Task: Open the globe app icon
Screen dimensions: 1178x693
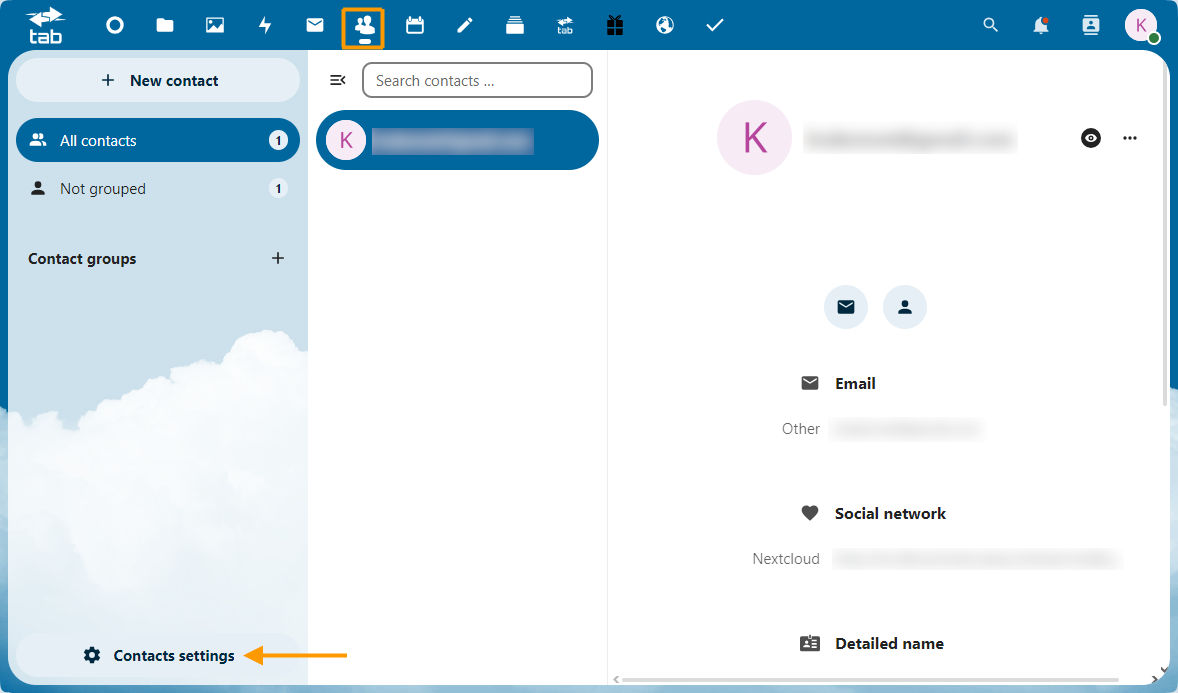Action: click(x=665, y=26)
